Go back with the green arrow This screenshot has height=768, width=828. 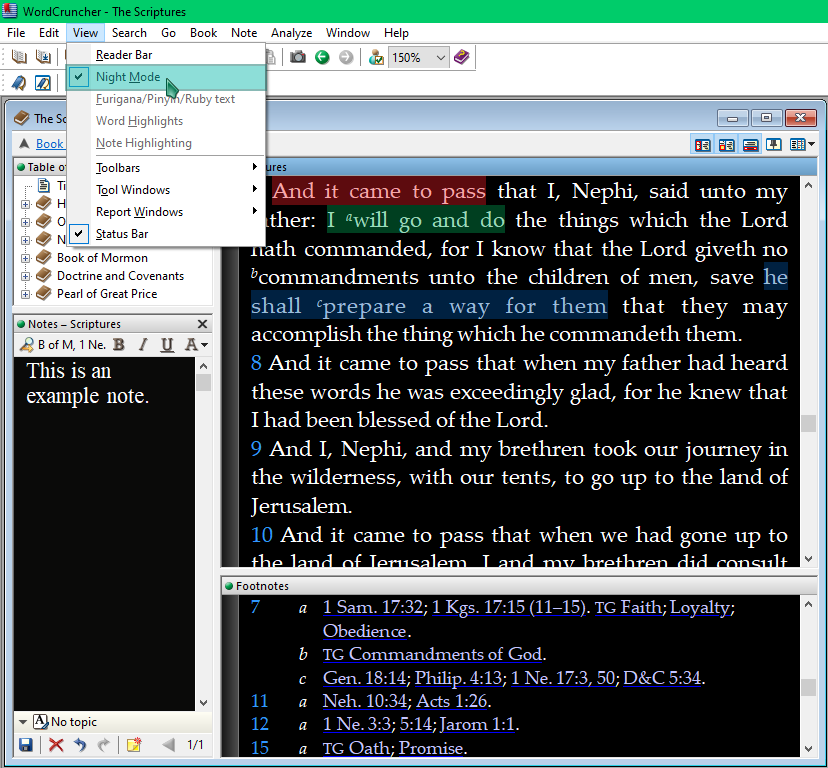pyautogui.click(x=322, y=57)
